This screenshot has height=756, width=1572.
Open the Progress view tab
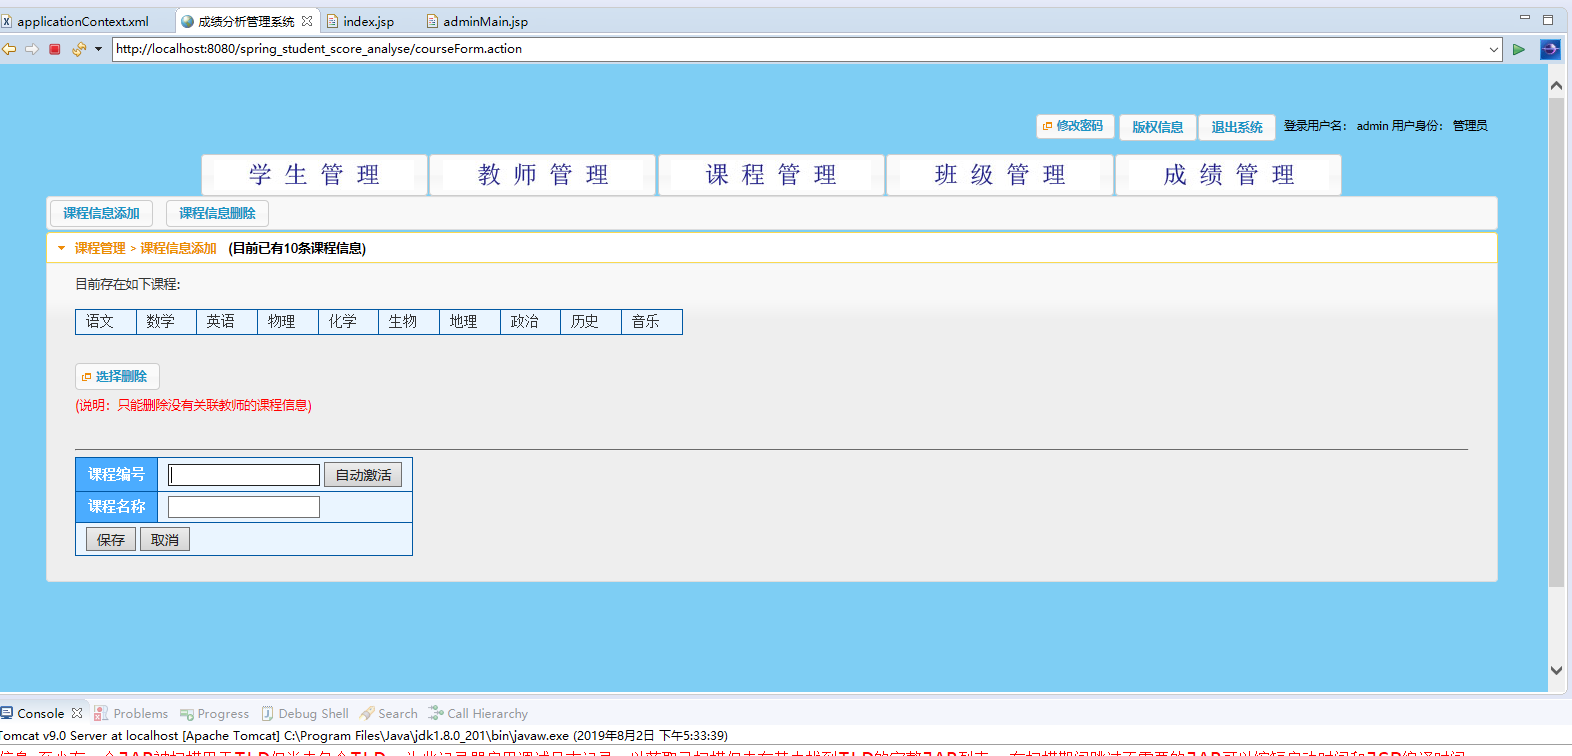click(215, 714)
